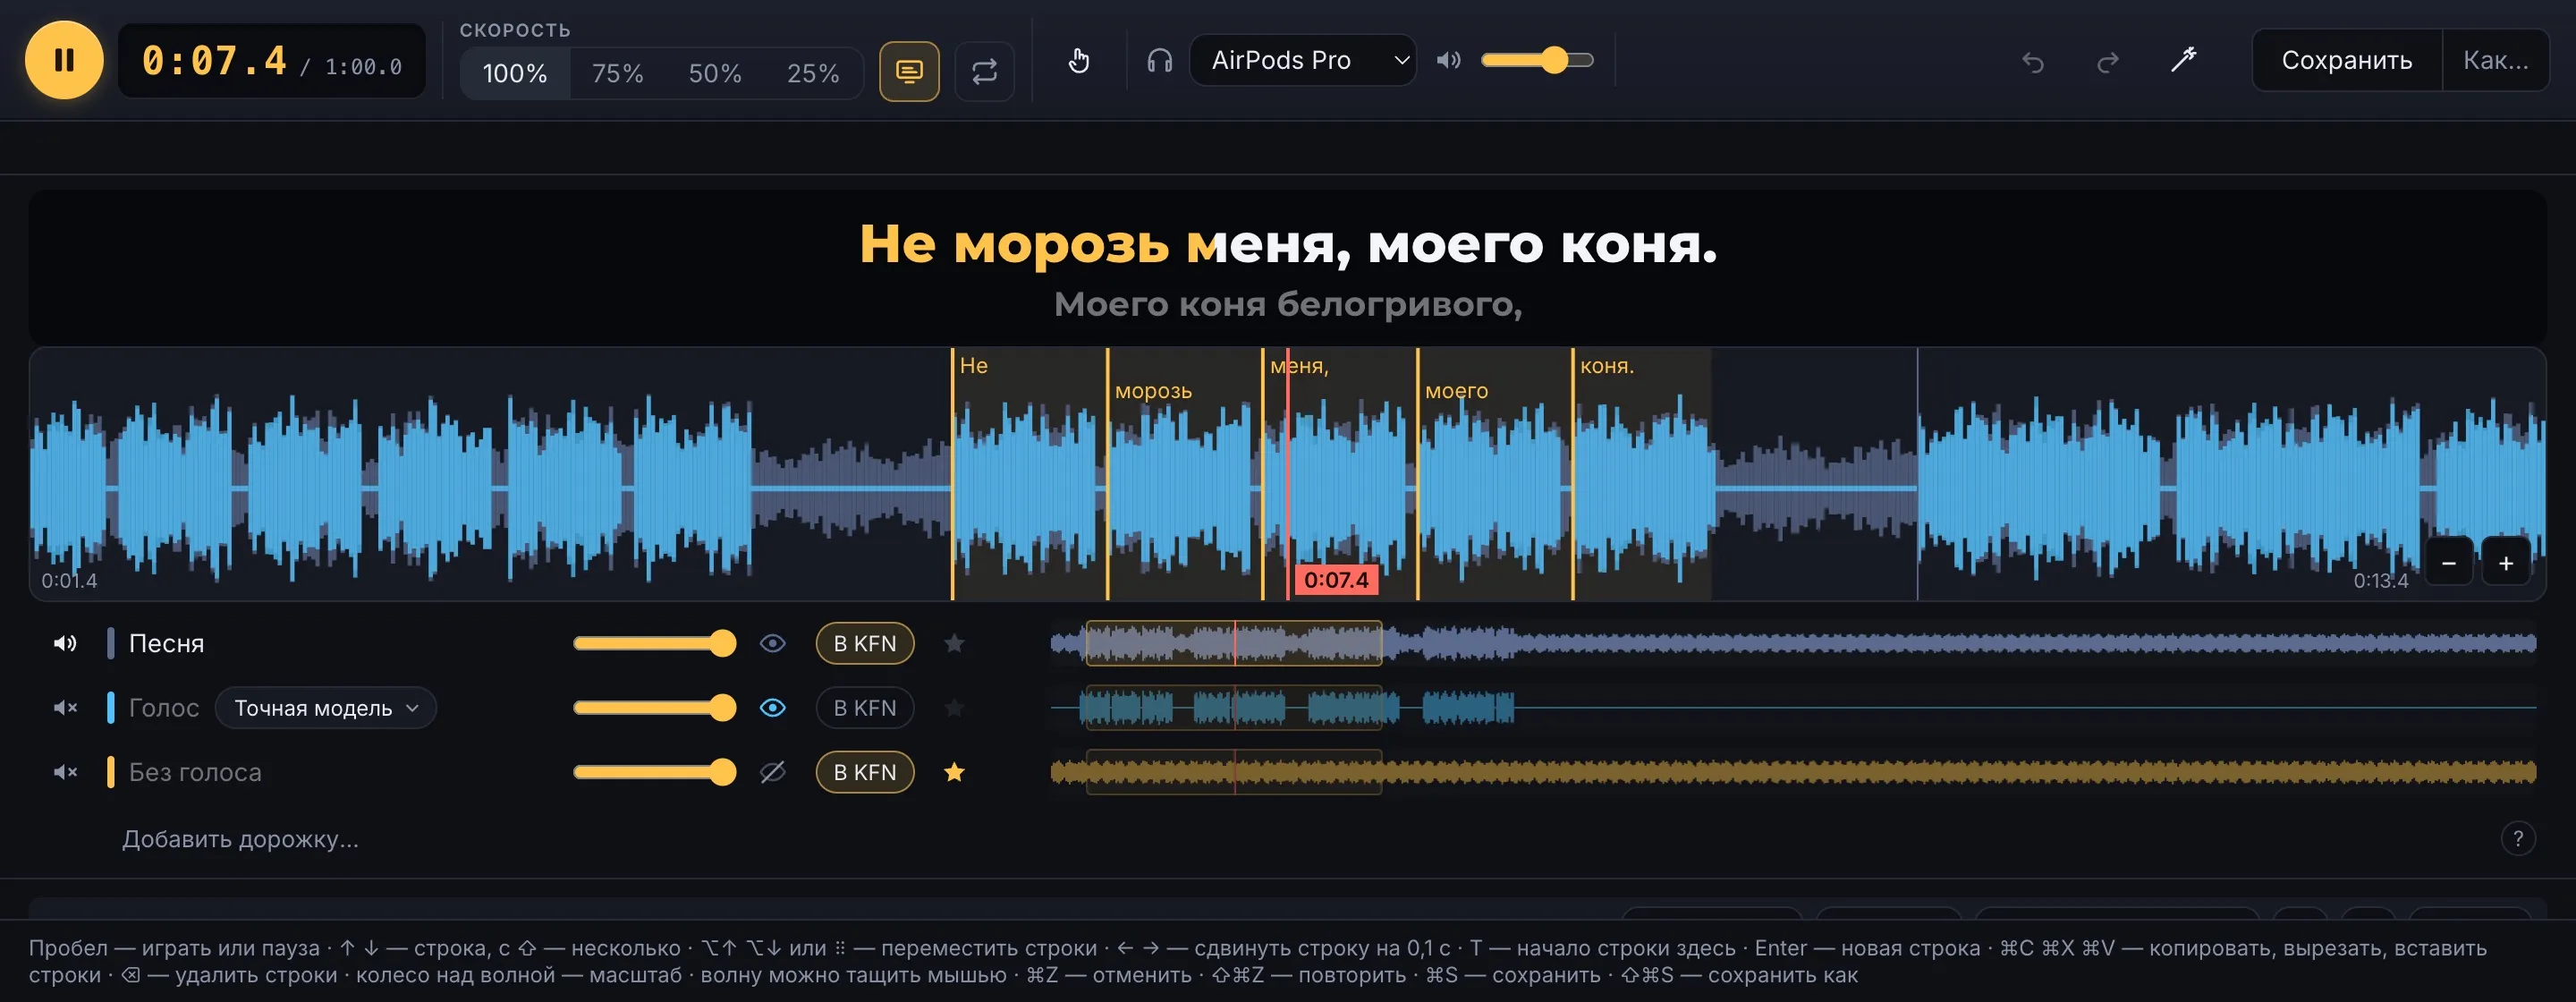Star the Голос track
The height and width of the screenshot is (1002, 2576).
pyautogui.click(x=954, y=708)
